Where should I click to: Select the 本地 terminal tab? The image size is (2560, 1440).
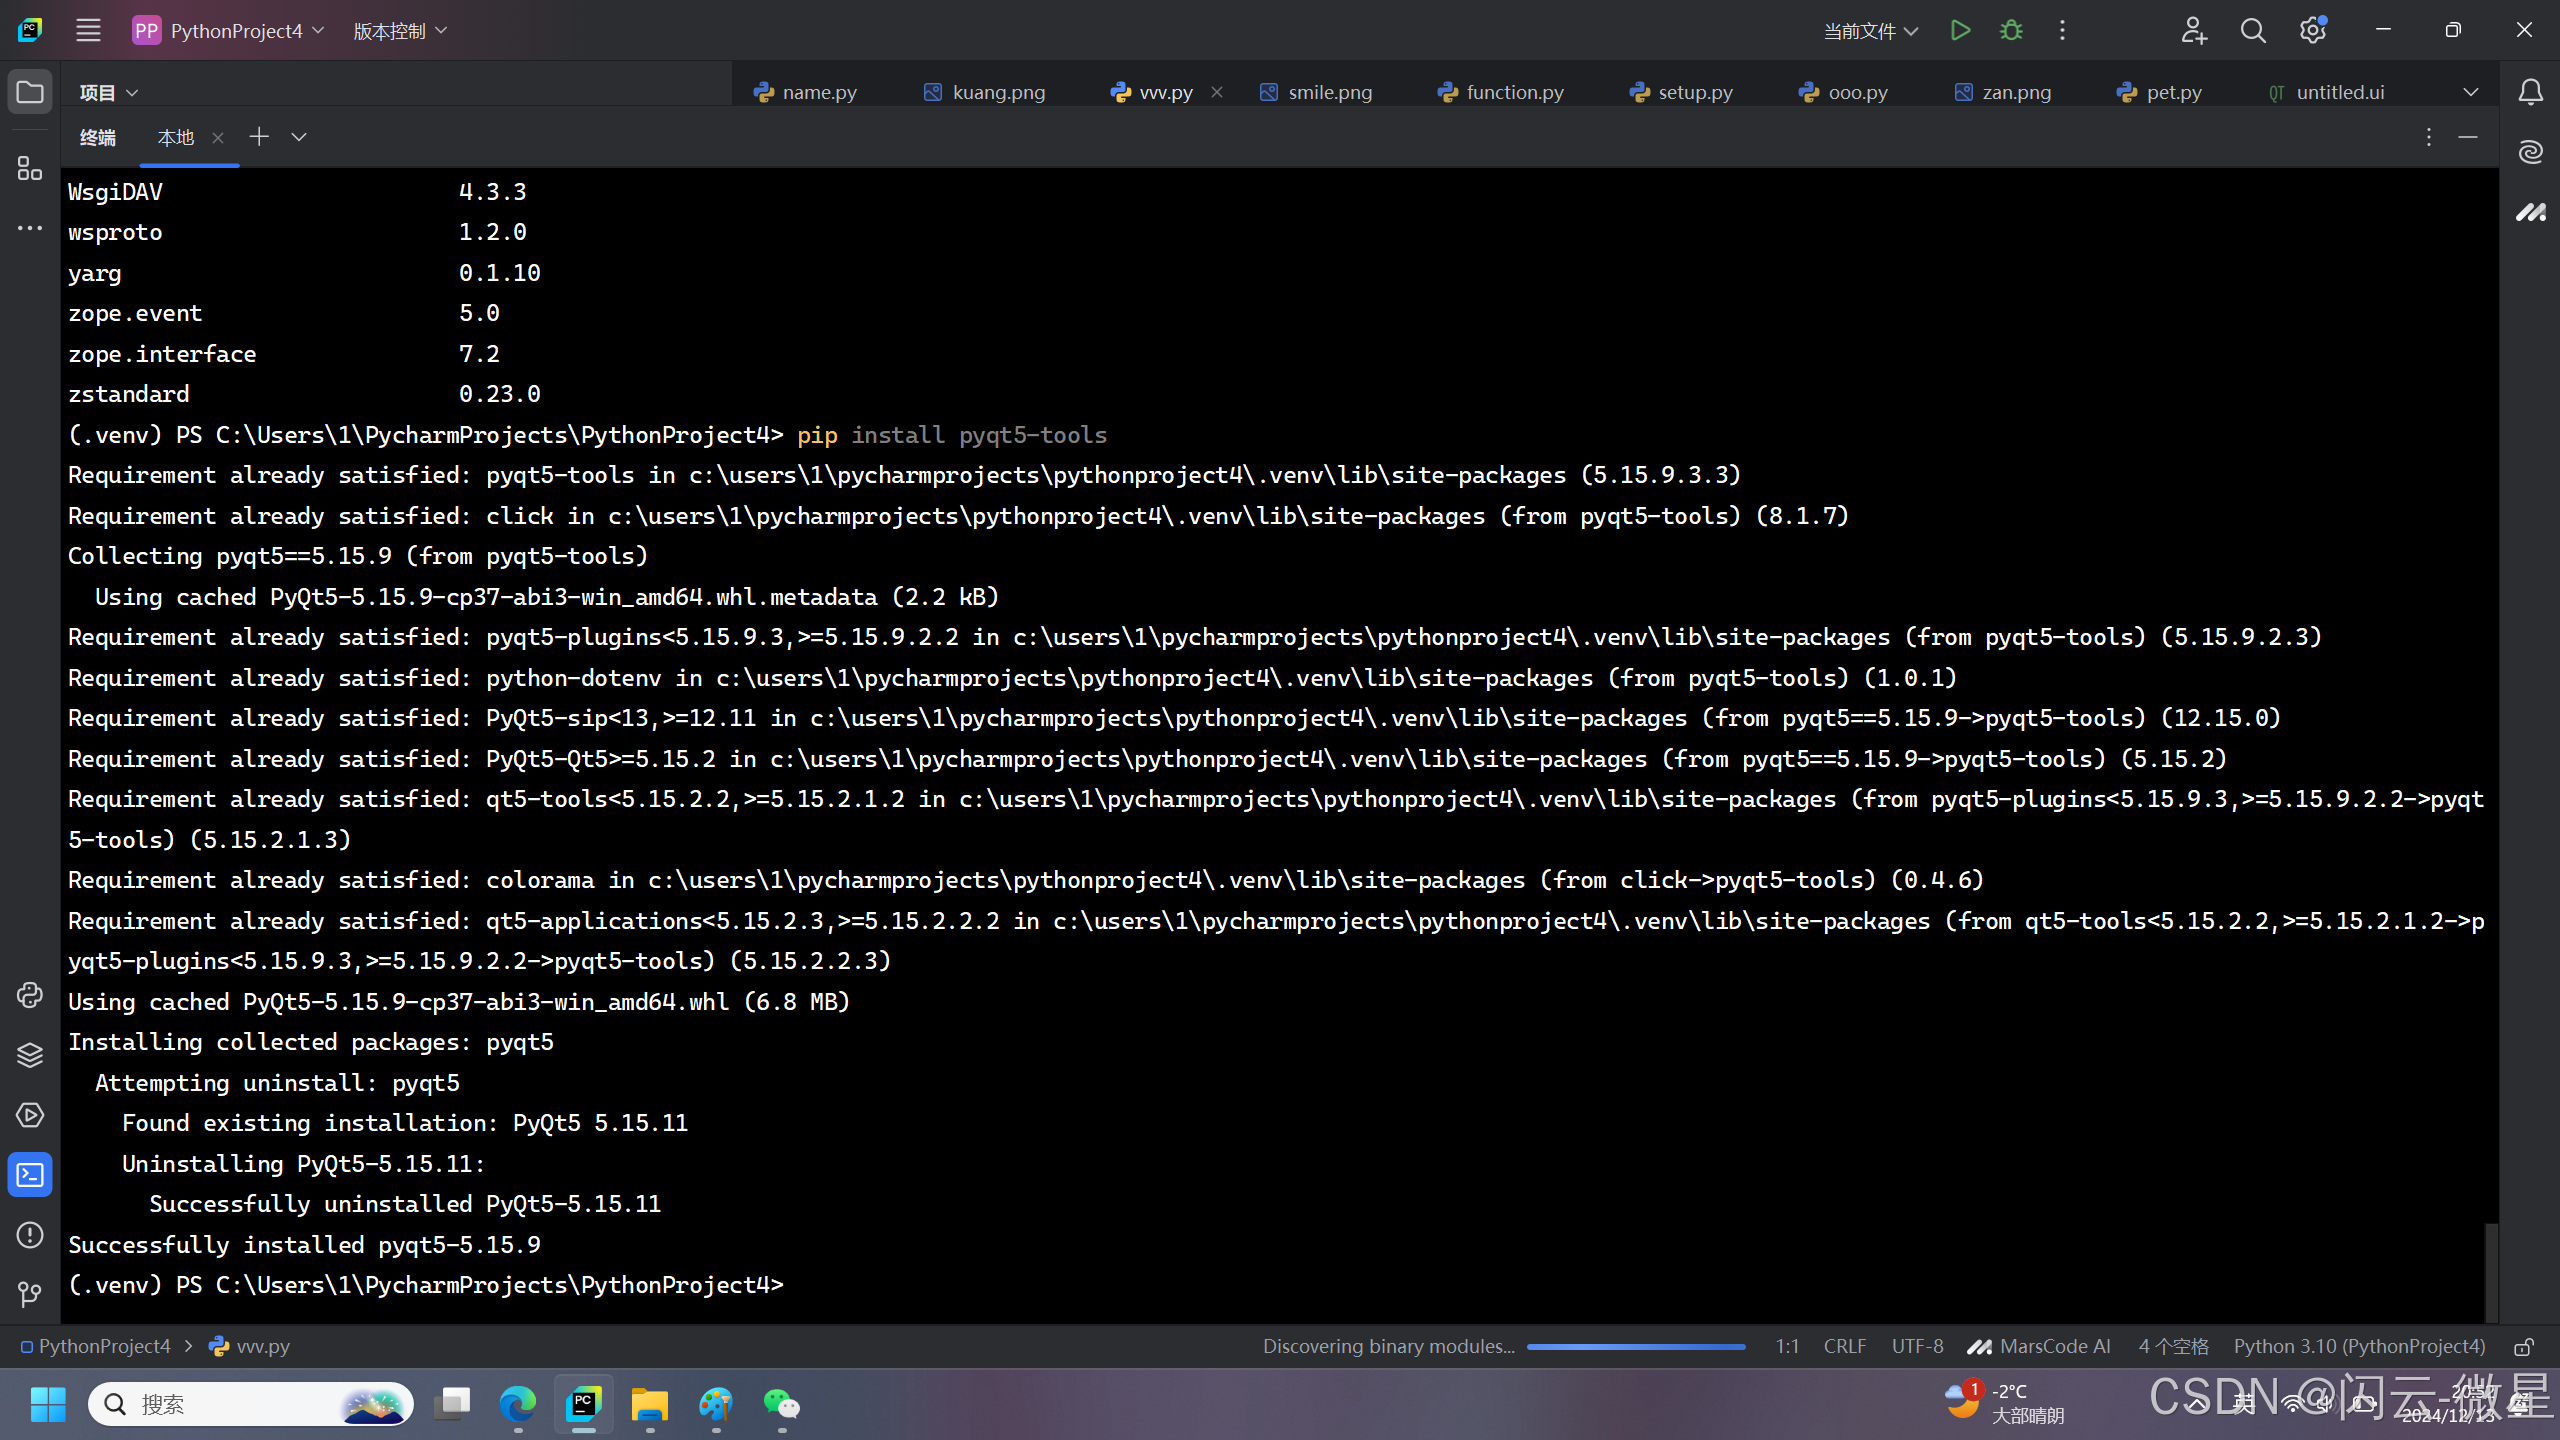[x=176, y=137]
